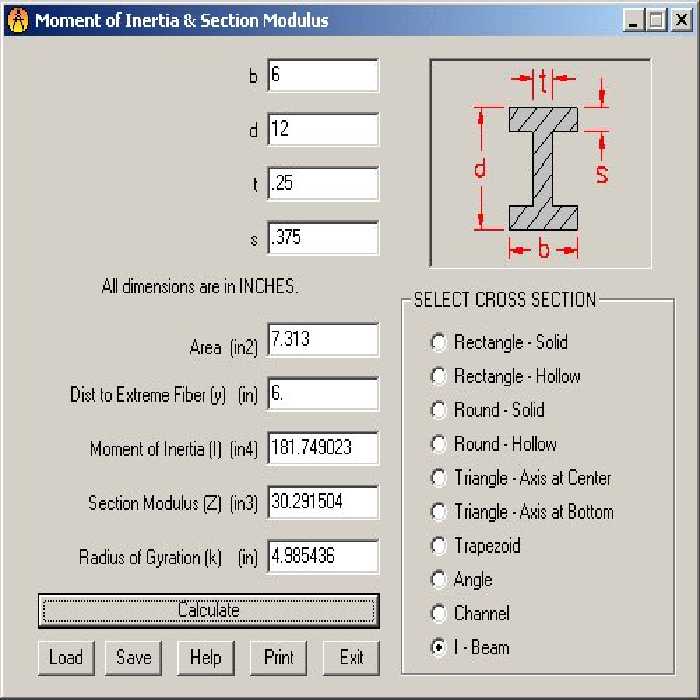Image resolution: width=700 pixels, height=700 pixels.
Task: Focus the t thickness input field
Action: 323,183
